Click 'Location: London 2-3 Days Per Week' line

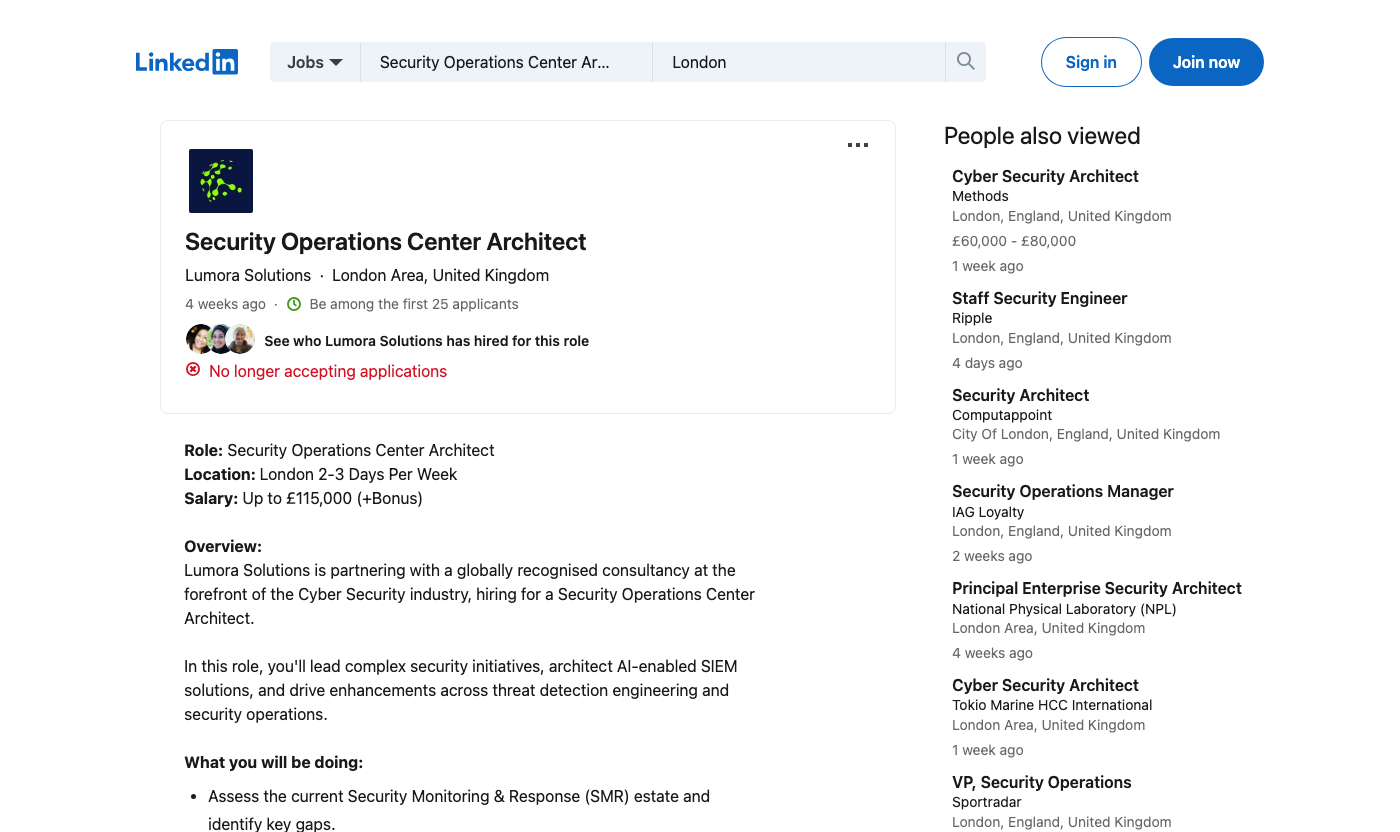point(320,474)
